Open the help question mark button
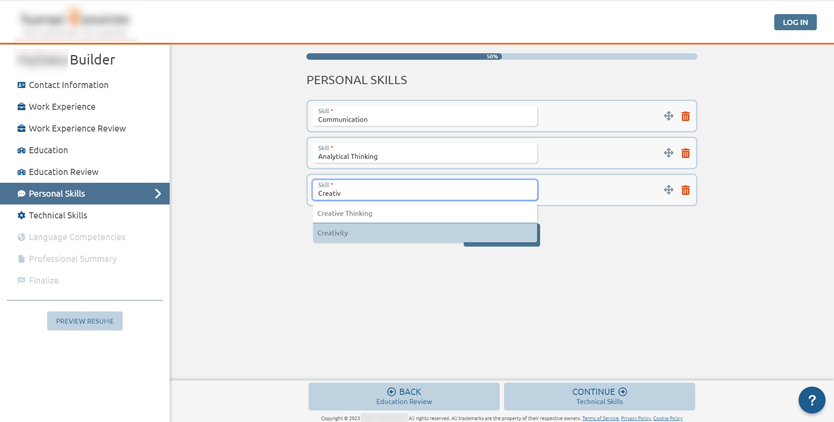Screen dimensions: 834x422 point(811,400)
